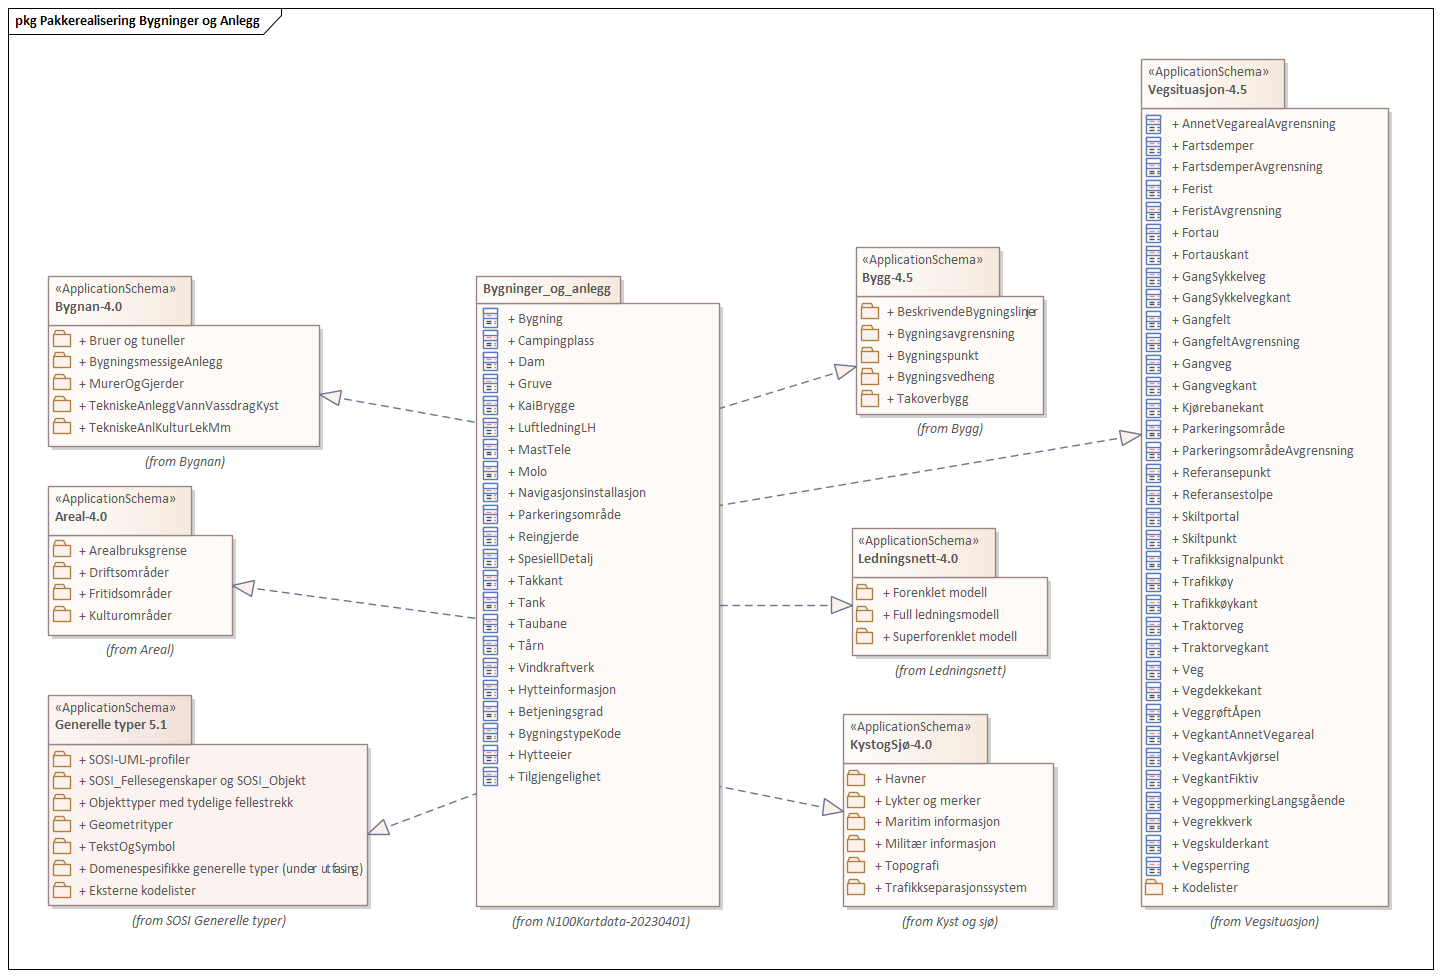Click the diagram title Pakkerealisering Bygninger og Anlegg

(137, 20)
